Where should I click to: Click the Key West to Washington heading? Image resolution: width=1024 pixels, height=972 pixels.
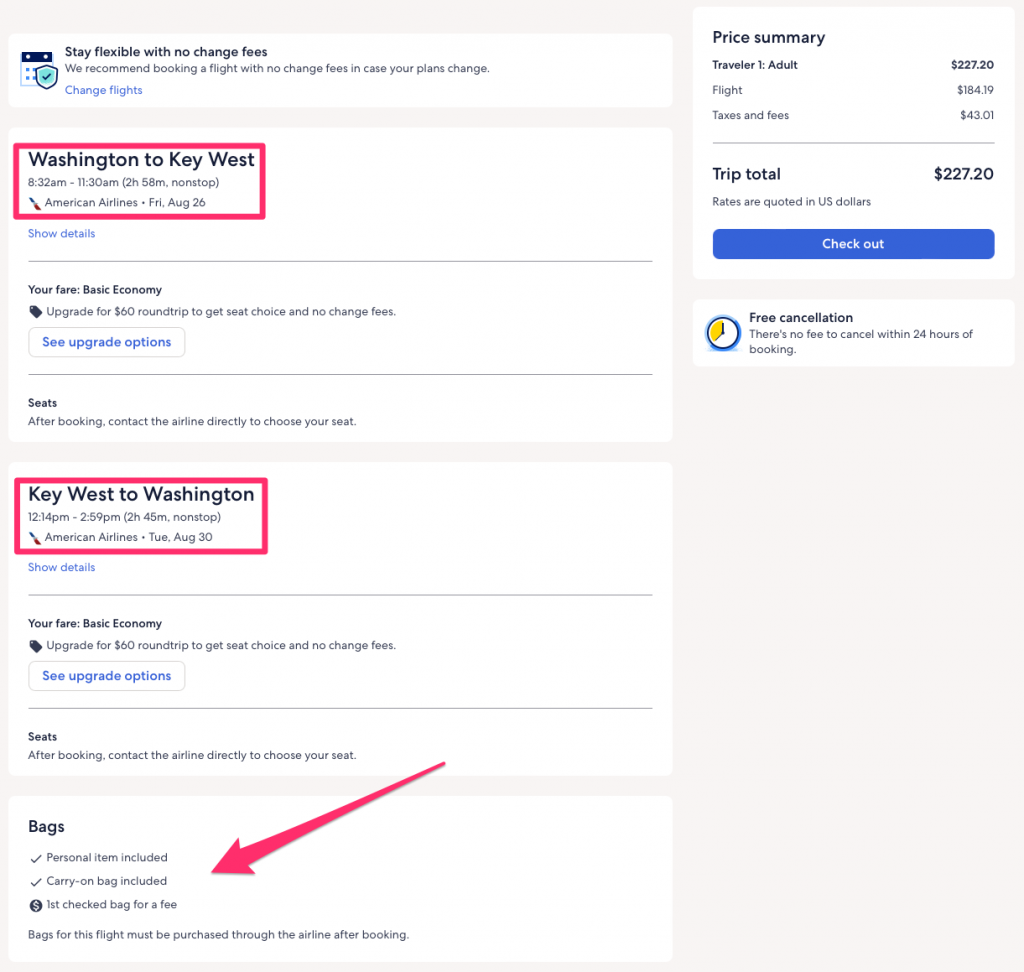(x=141, y=494)
